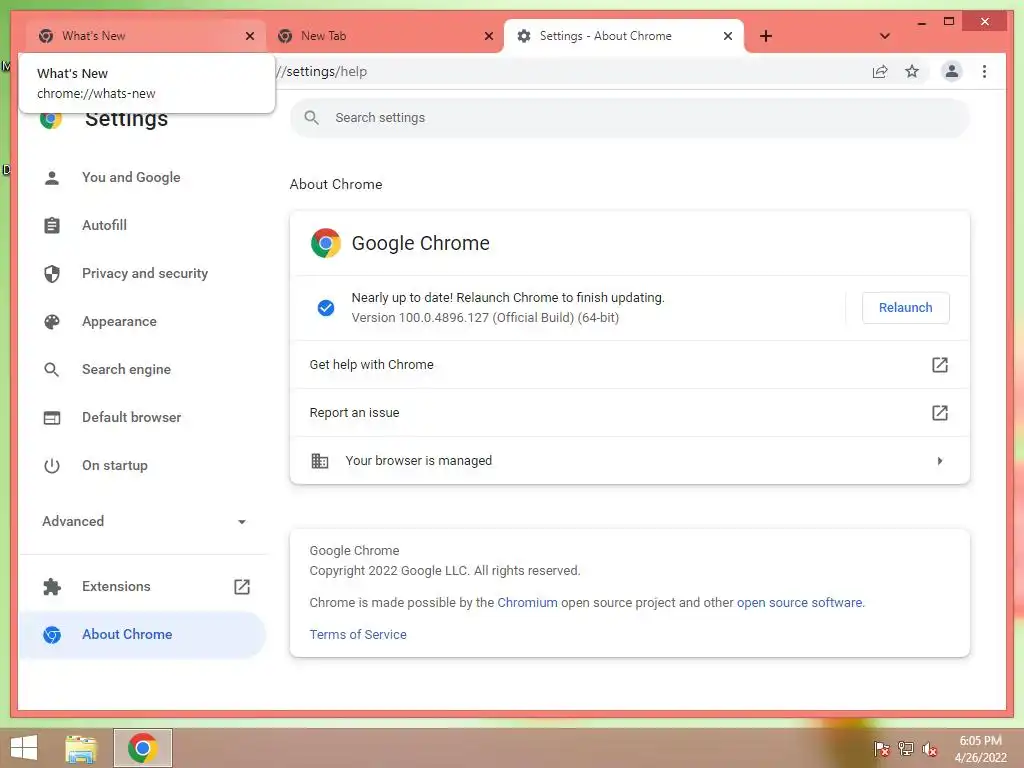Click the search magnifier icon in settings

(x=312, y=118)
